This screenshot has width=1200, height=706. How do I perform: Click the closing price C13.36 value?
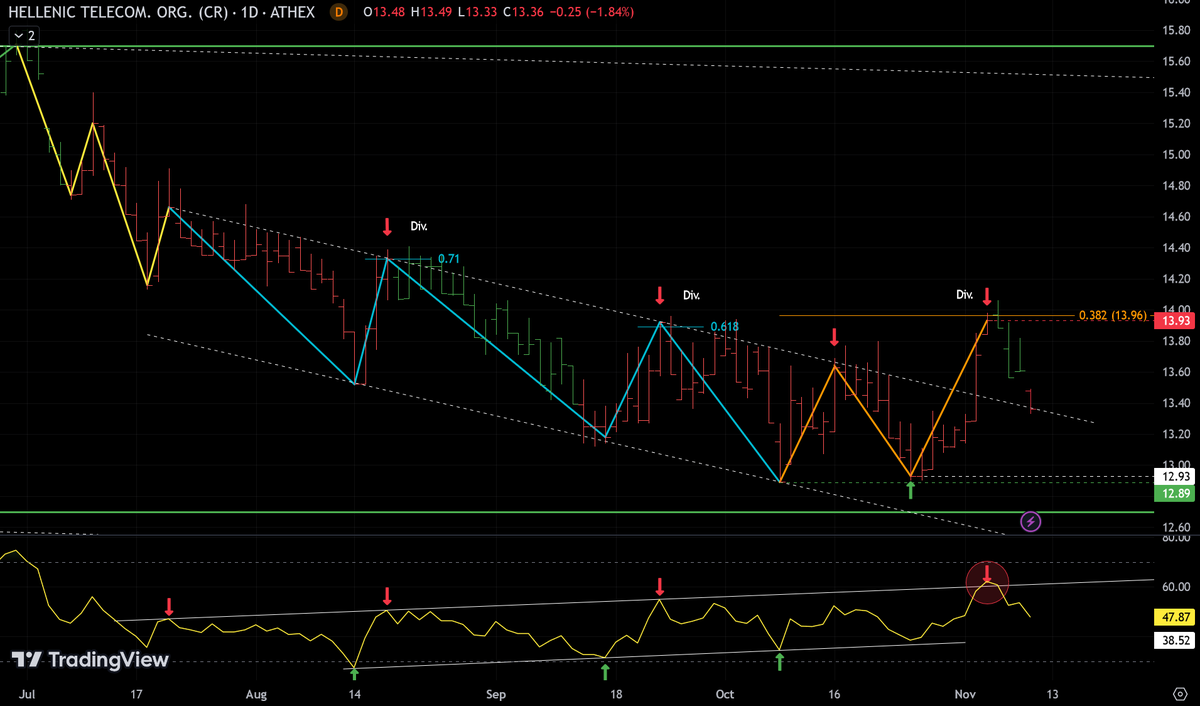click(x=525, y=12)
